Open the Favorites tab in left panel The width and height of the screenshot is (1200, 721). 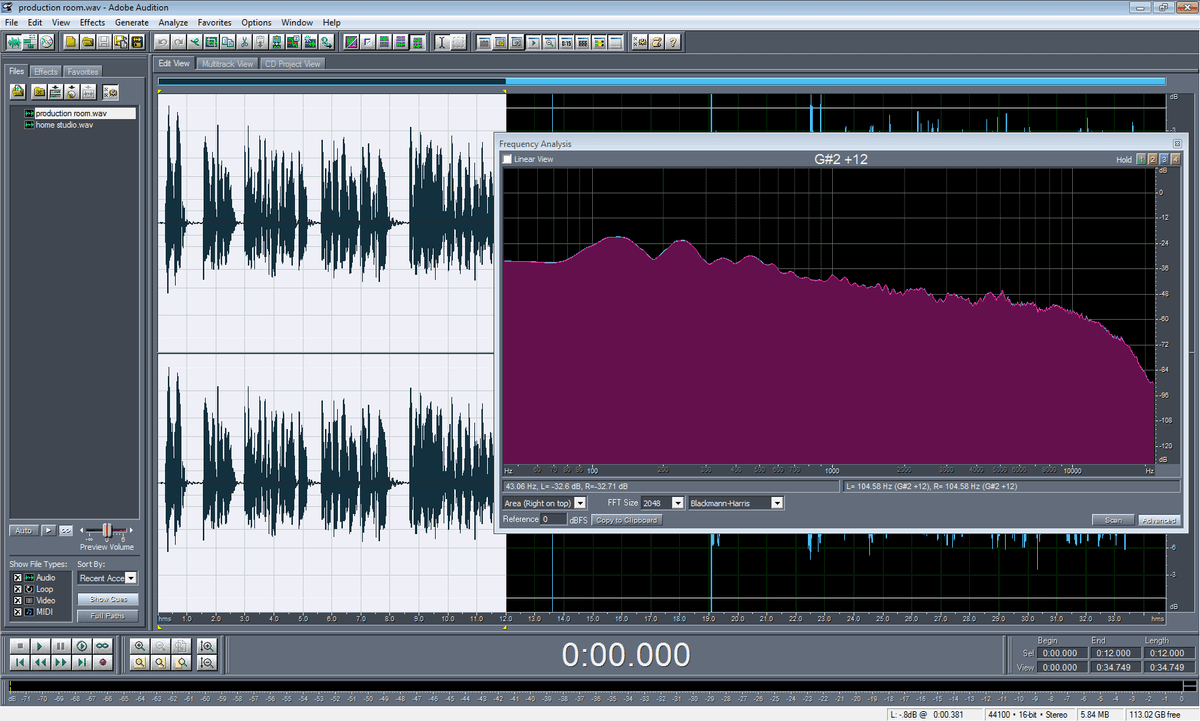point(83,72)
